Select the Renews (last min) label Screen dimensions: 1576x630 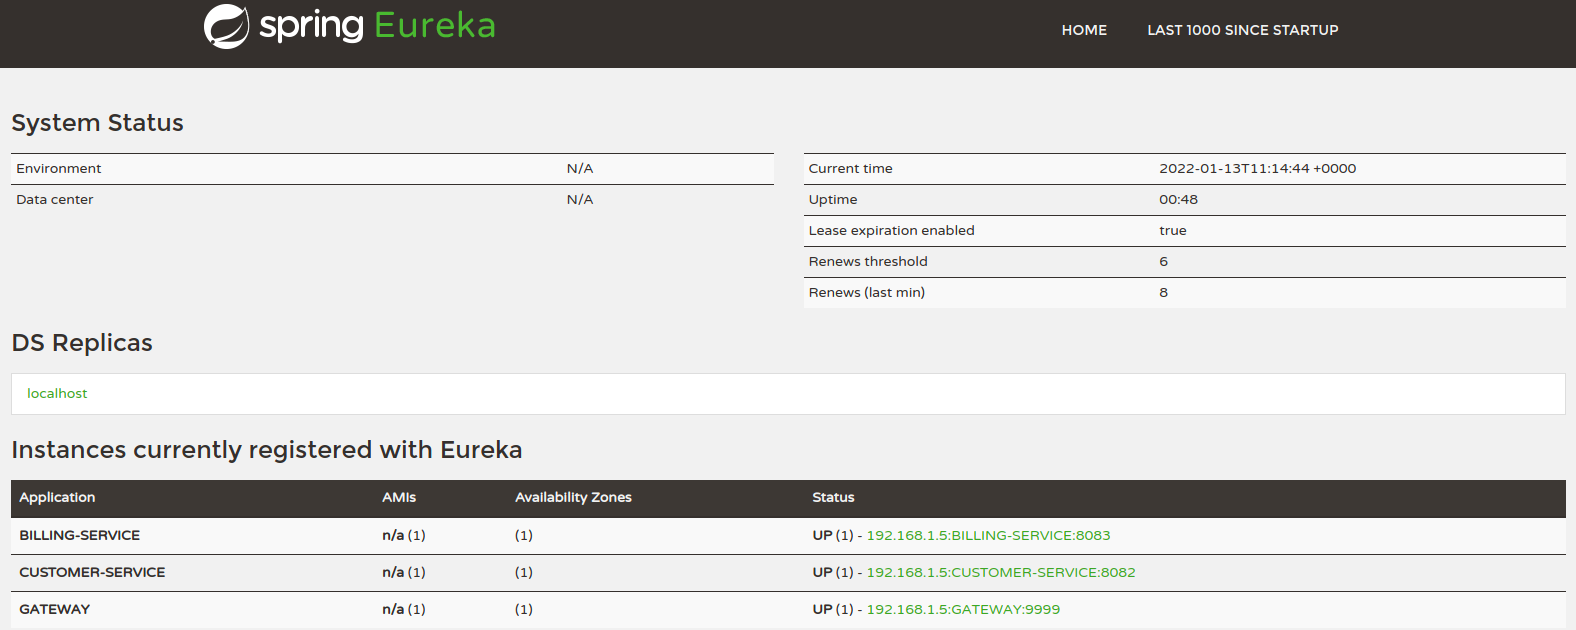coord(867,293)
